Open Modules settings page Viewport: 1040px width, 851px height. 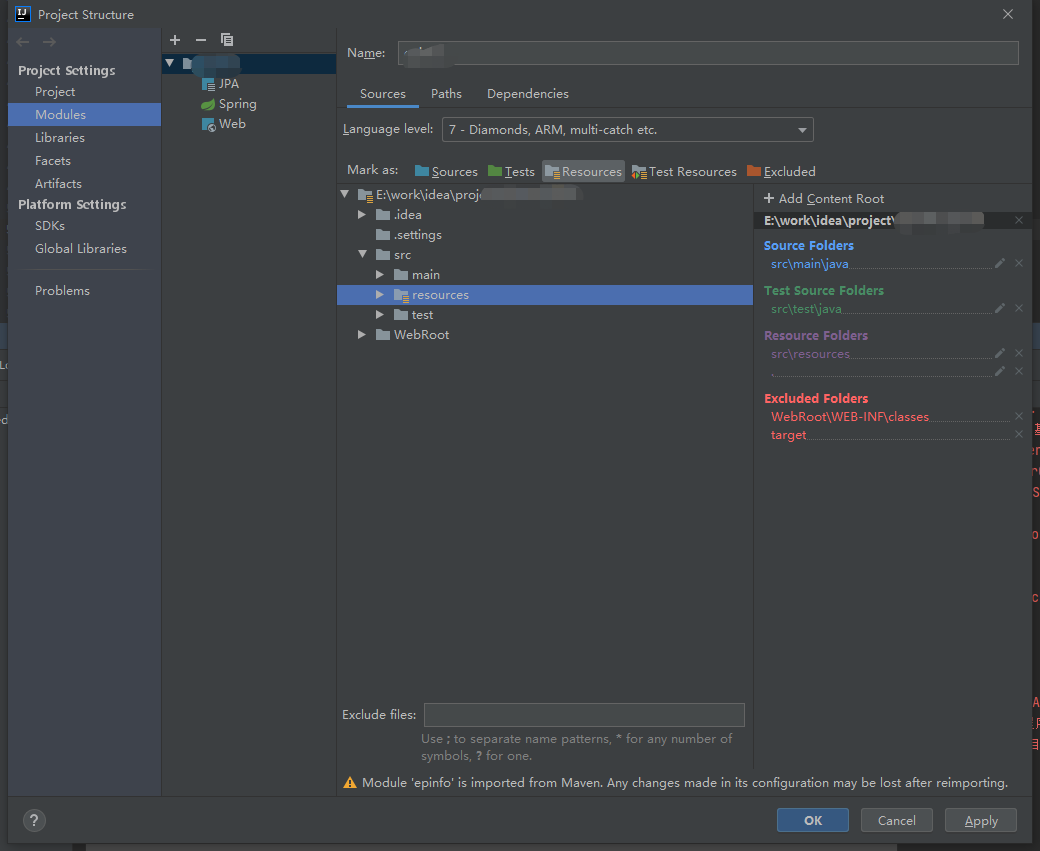[84, 114]
